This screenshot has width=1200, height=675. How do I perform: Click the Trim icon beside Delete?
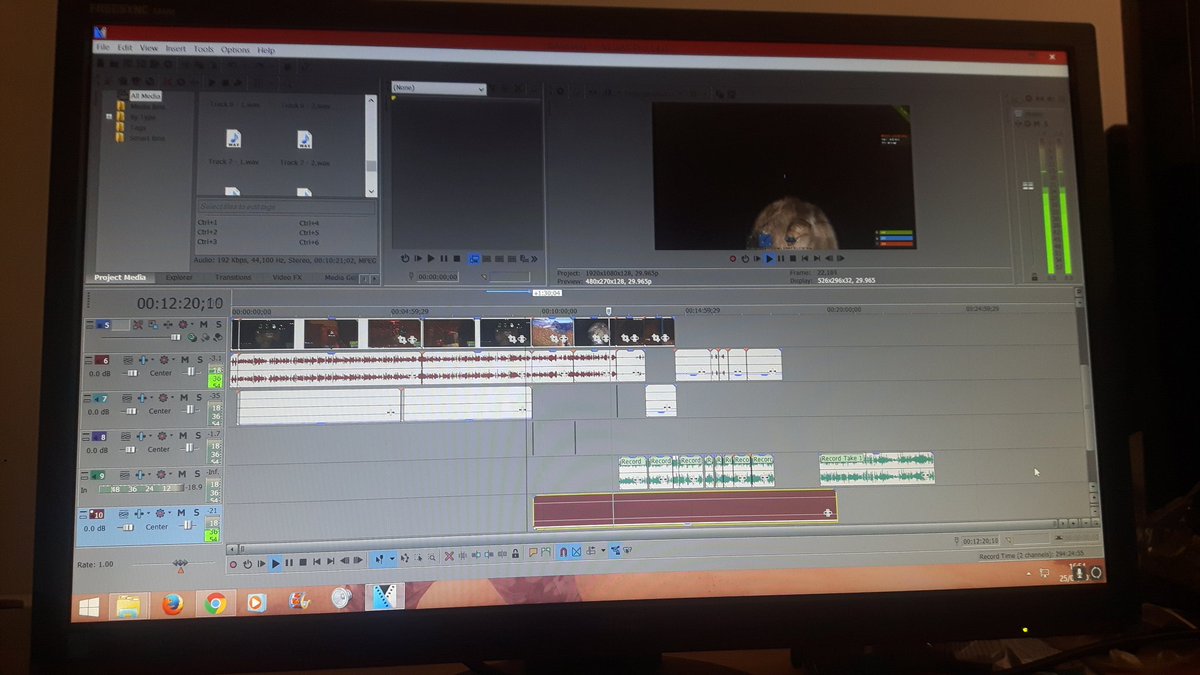(462, 556)
